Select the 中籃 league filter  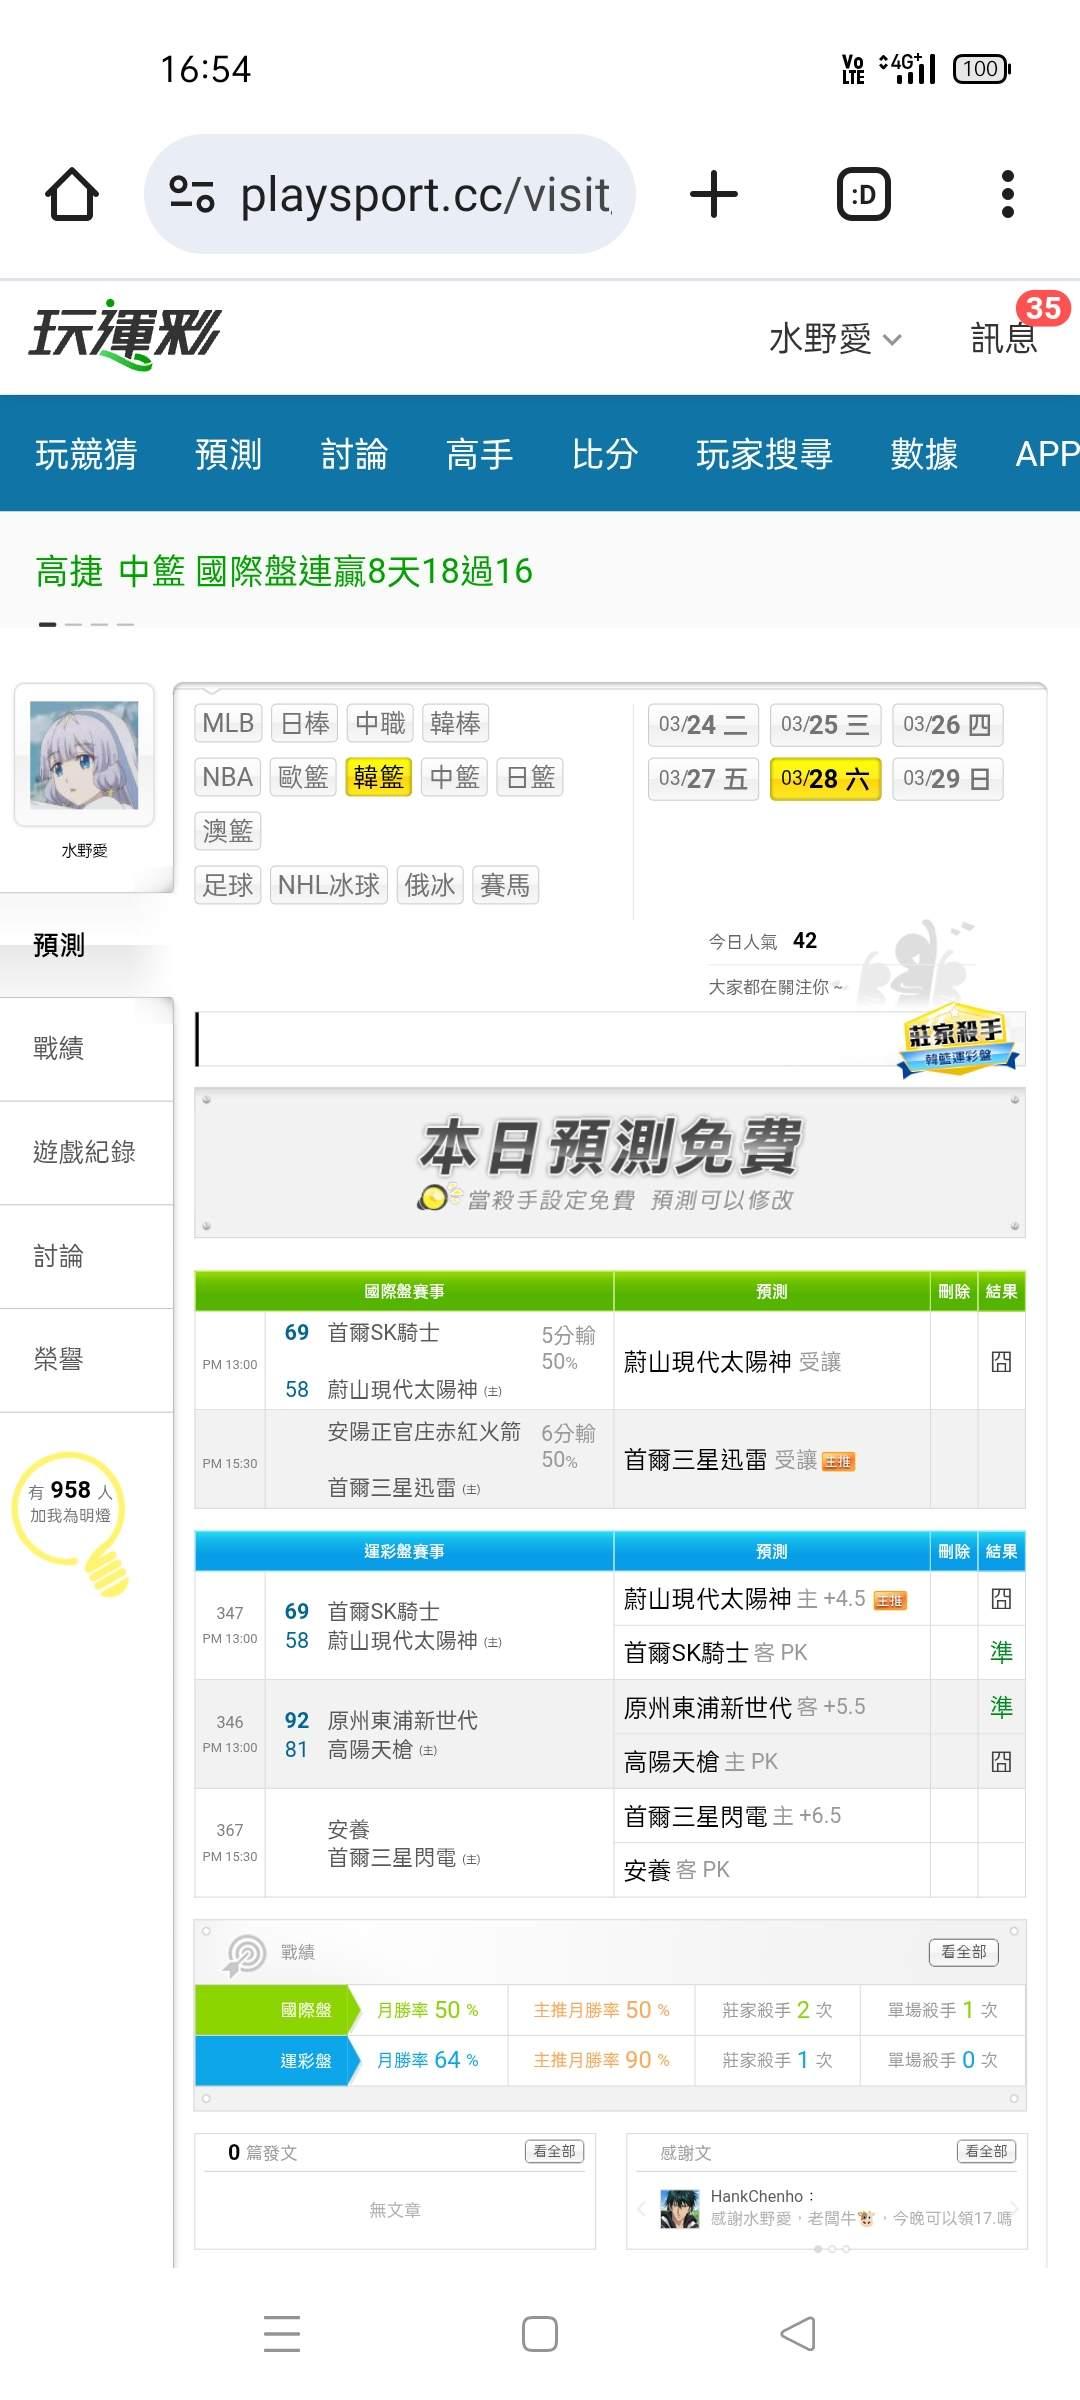click(455, 777)
